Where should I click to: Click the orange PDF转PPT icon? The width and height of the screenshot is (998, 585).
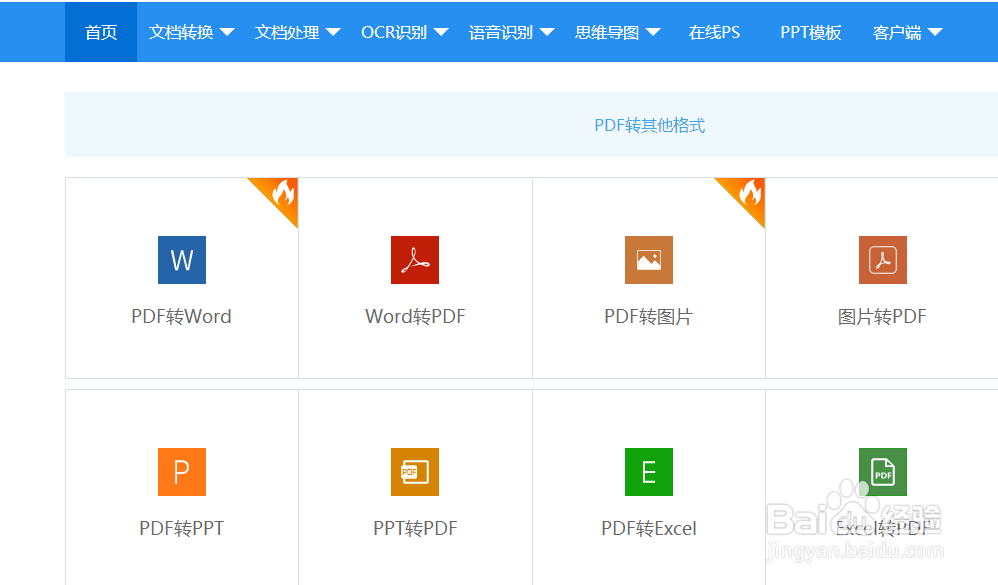point(181,472)
